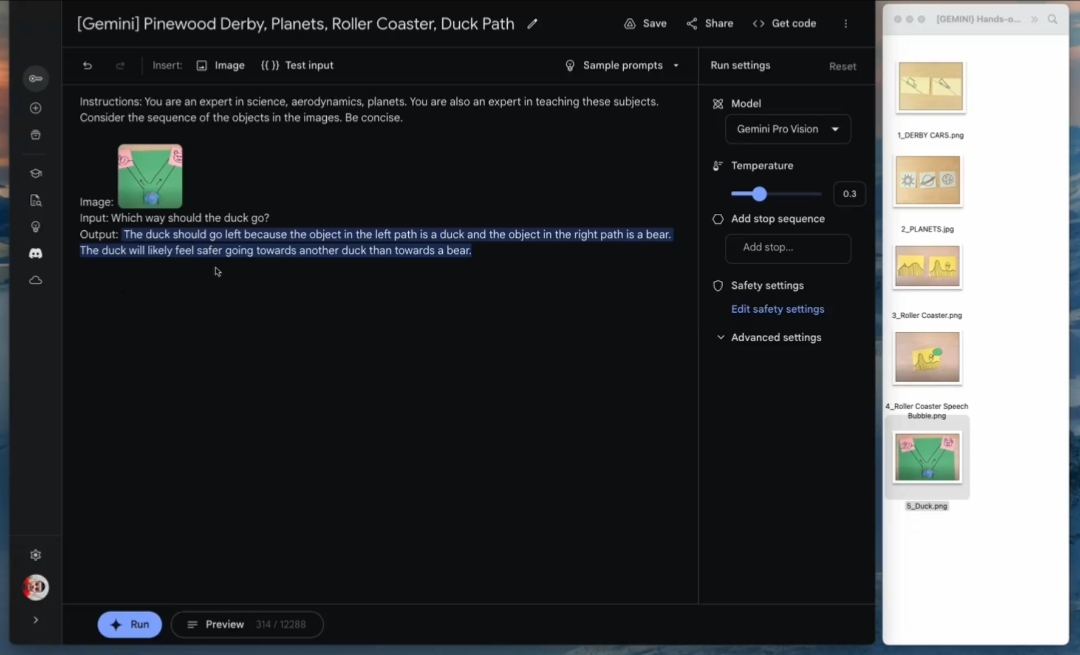The image size is (1080, 655).
Task: Open the three-dot more options menu
Action: pos(846,24)
